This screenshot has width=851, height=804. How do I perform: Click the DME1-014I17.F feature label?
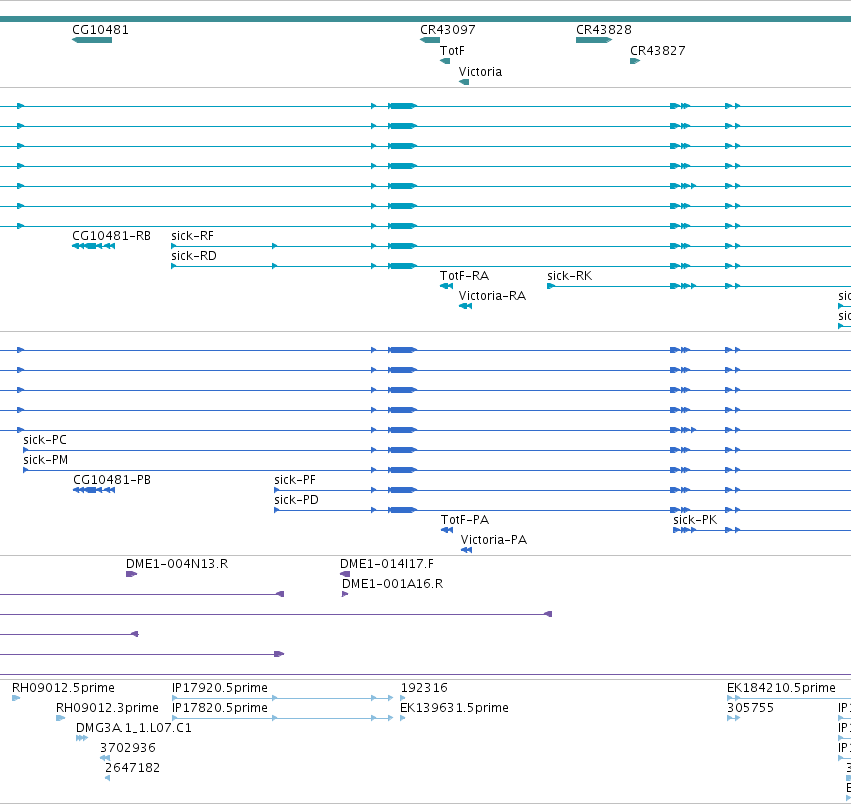387,564
